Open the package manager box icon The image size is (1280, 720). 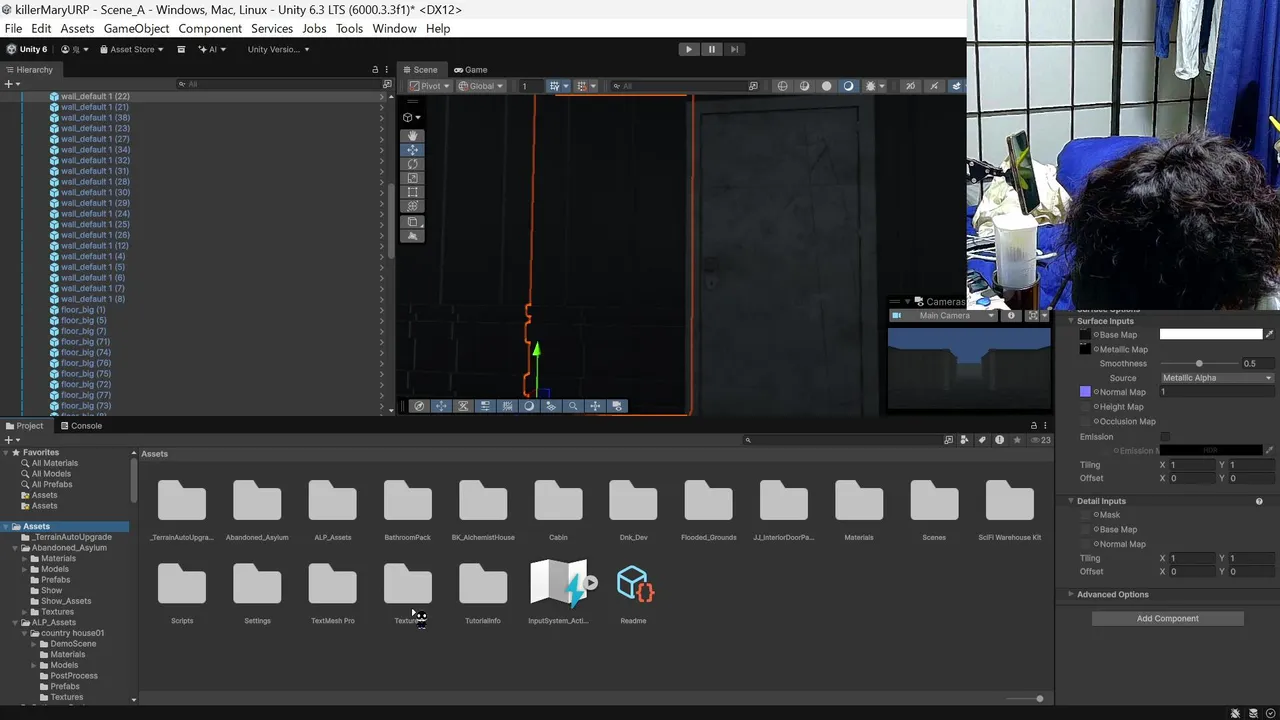coord(181,49)
